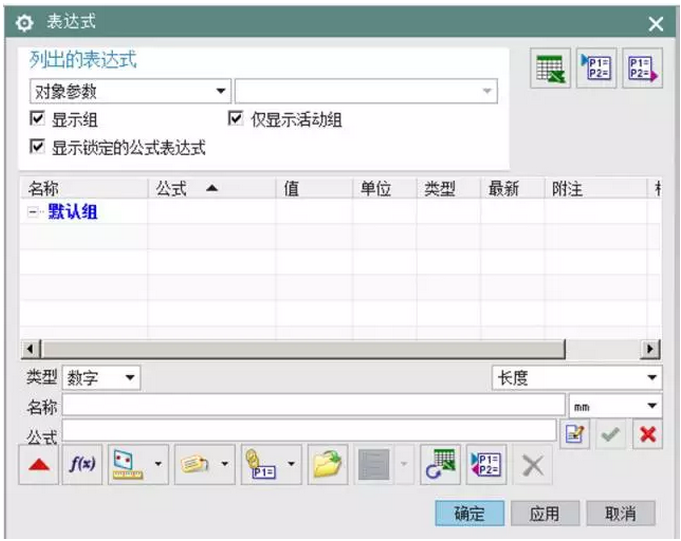Click the 应用 button

coord(544,513)
